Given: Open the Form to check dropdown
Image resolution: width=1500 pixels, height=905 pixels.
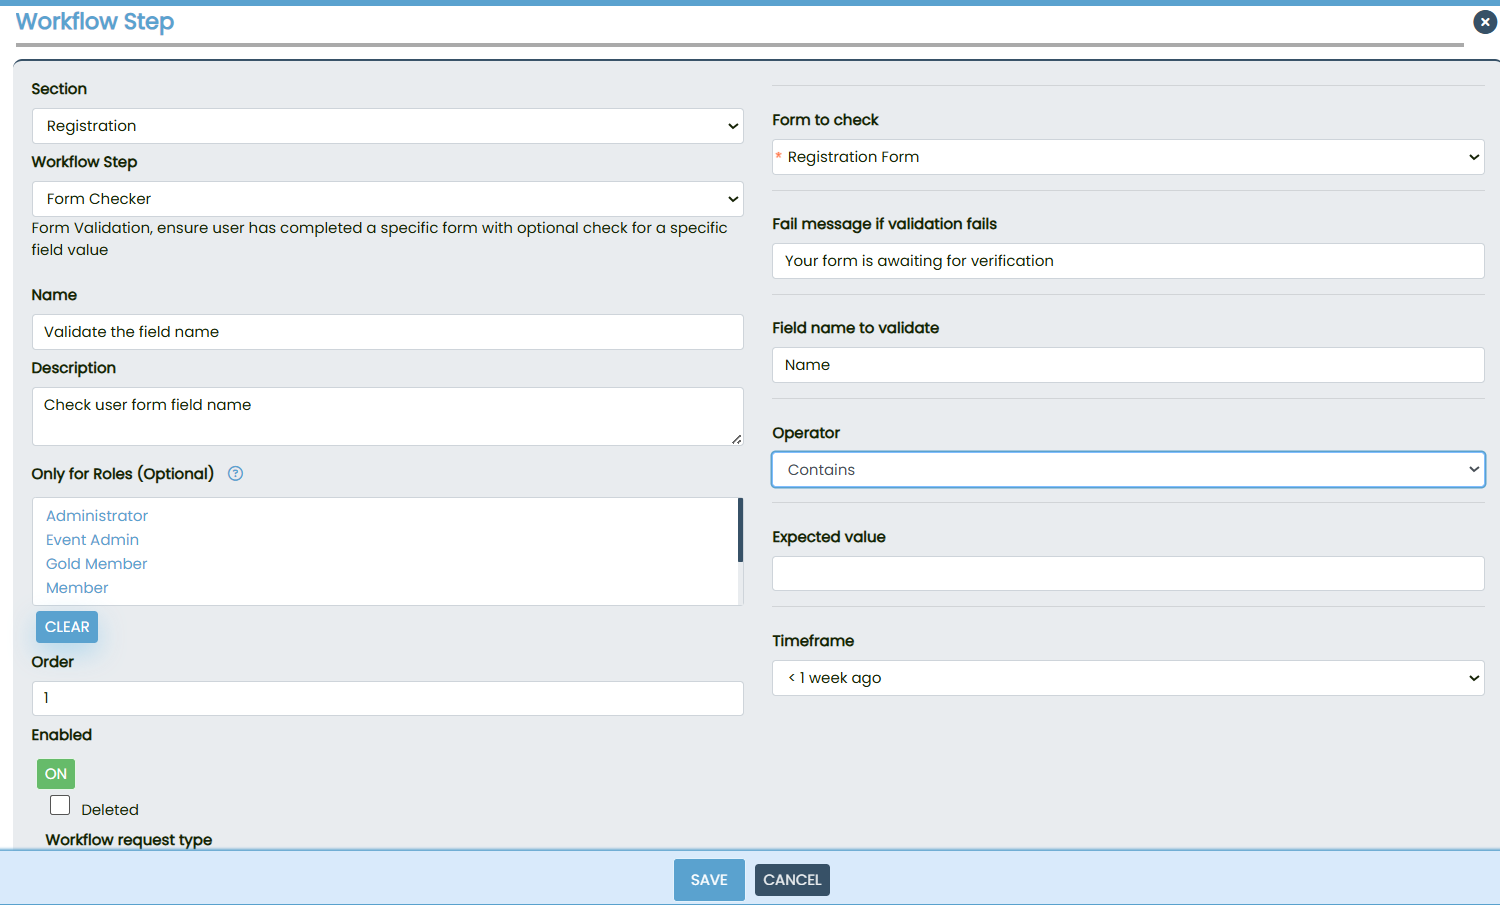Looking at the screenshot, I should [x=1127, y=157].
